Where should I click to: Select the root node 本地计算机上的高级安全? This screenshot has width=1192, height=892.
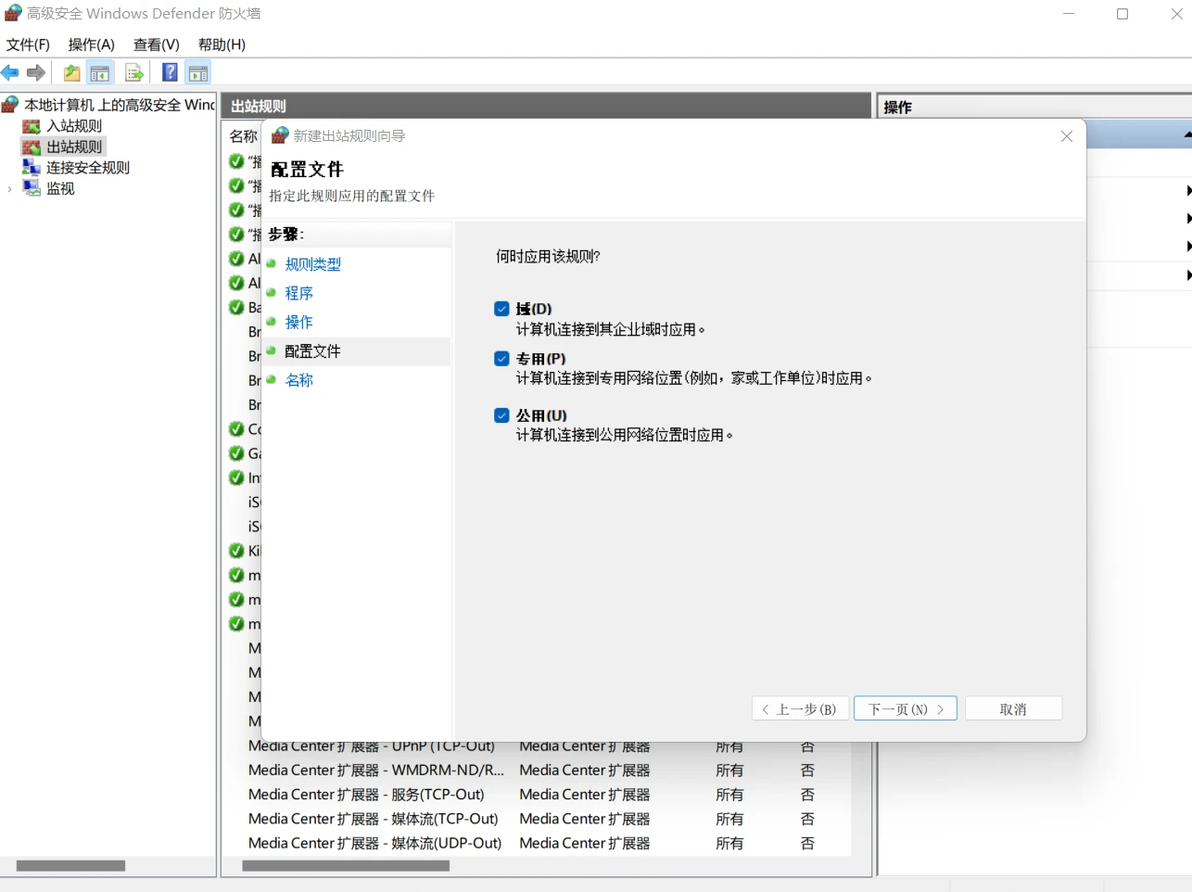[x=119, y=104]
